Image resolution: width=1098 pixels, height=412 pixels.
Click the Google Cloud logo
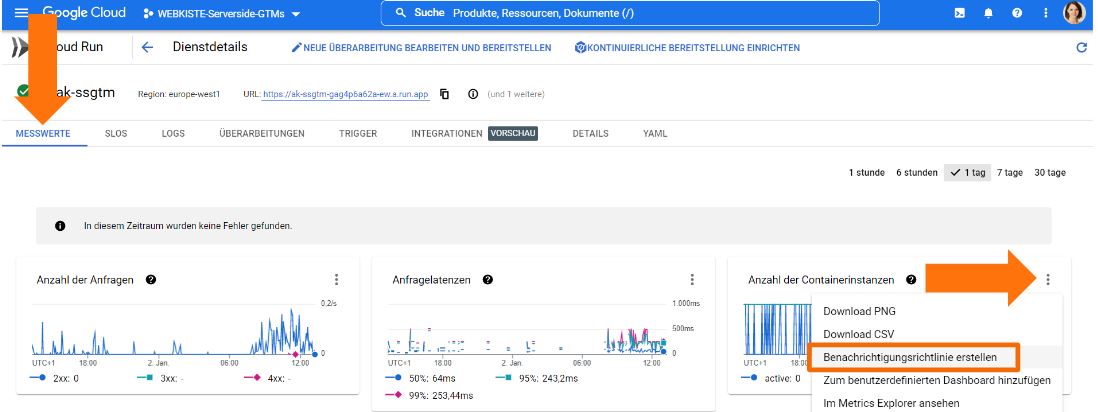[84, 13]
